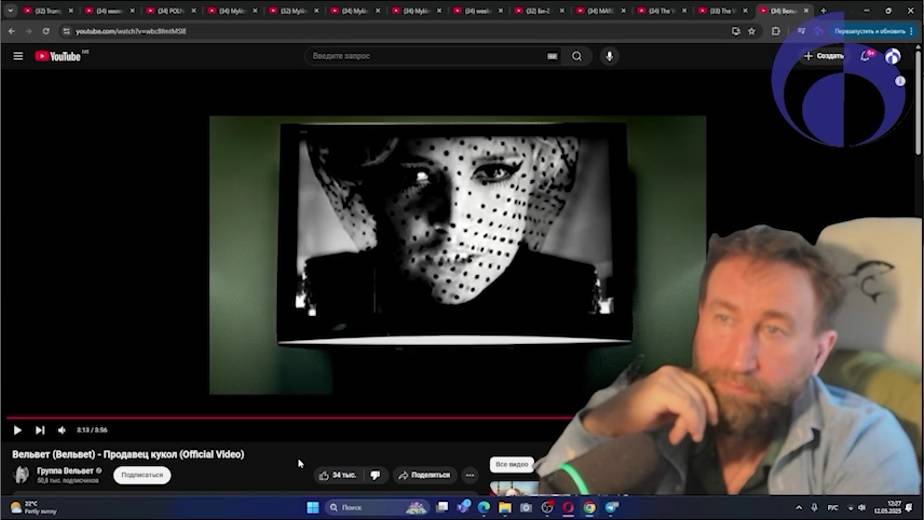Open File Explorer from the taskbar
The width and height of the screenshot is (924, 520).
pyautogui.click(x=505, y=507)
